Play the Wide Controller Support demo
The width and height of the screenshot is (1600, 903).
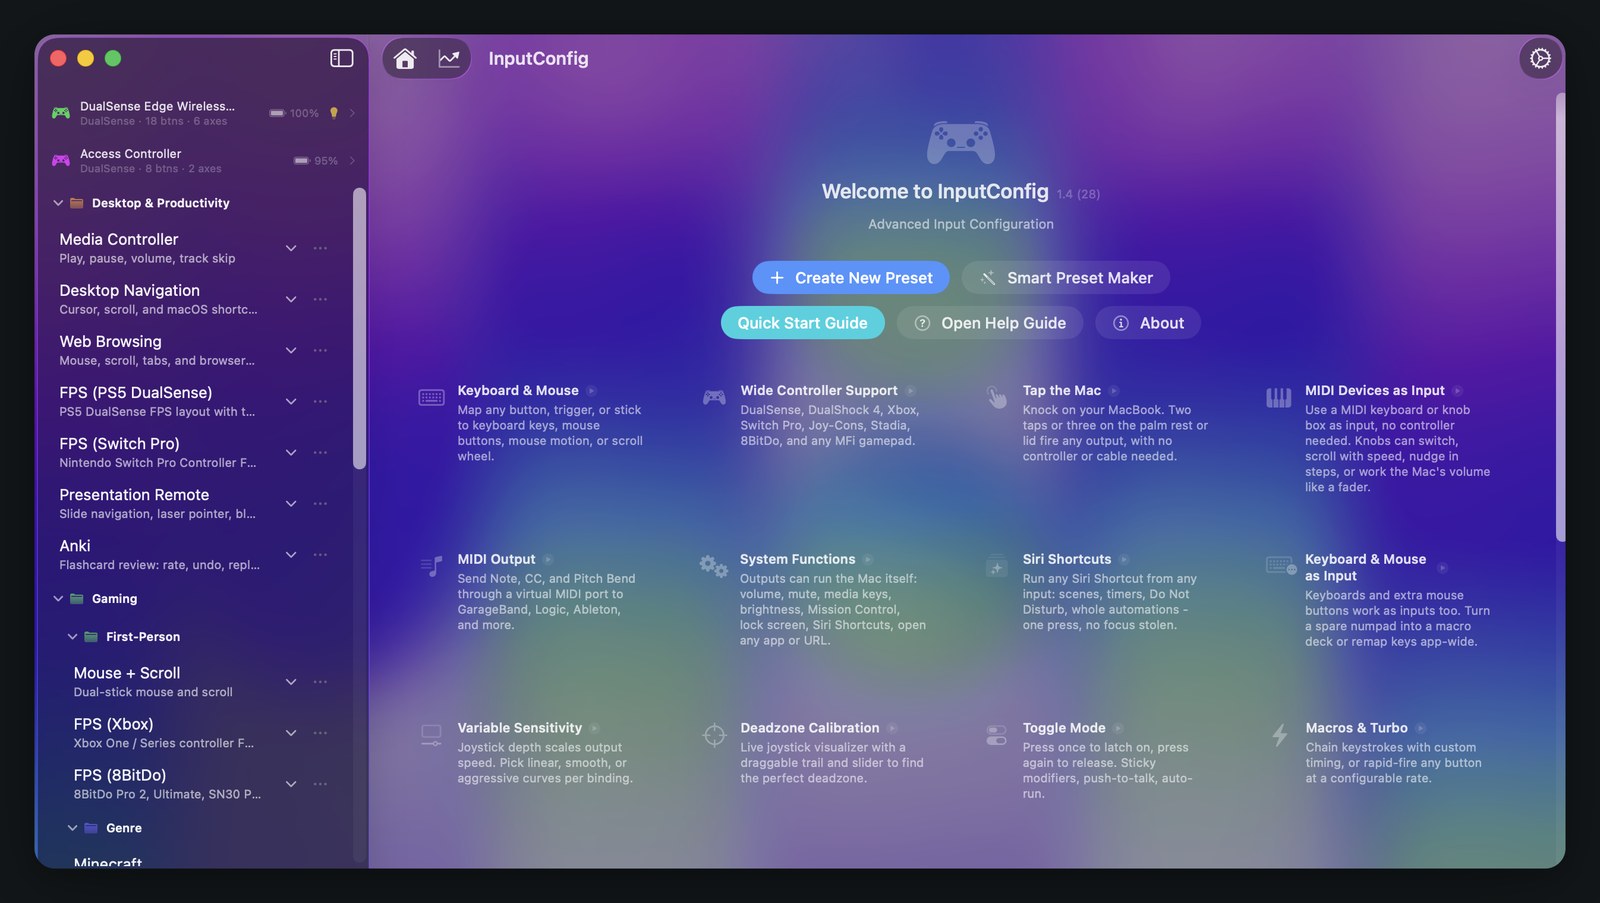tap(911, 391)
